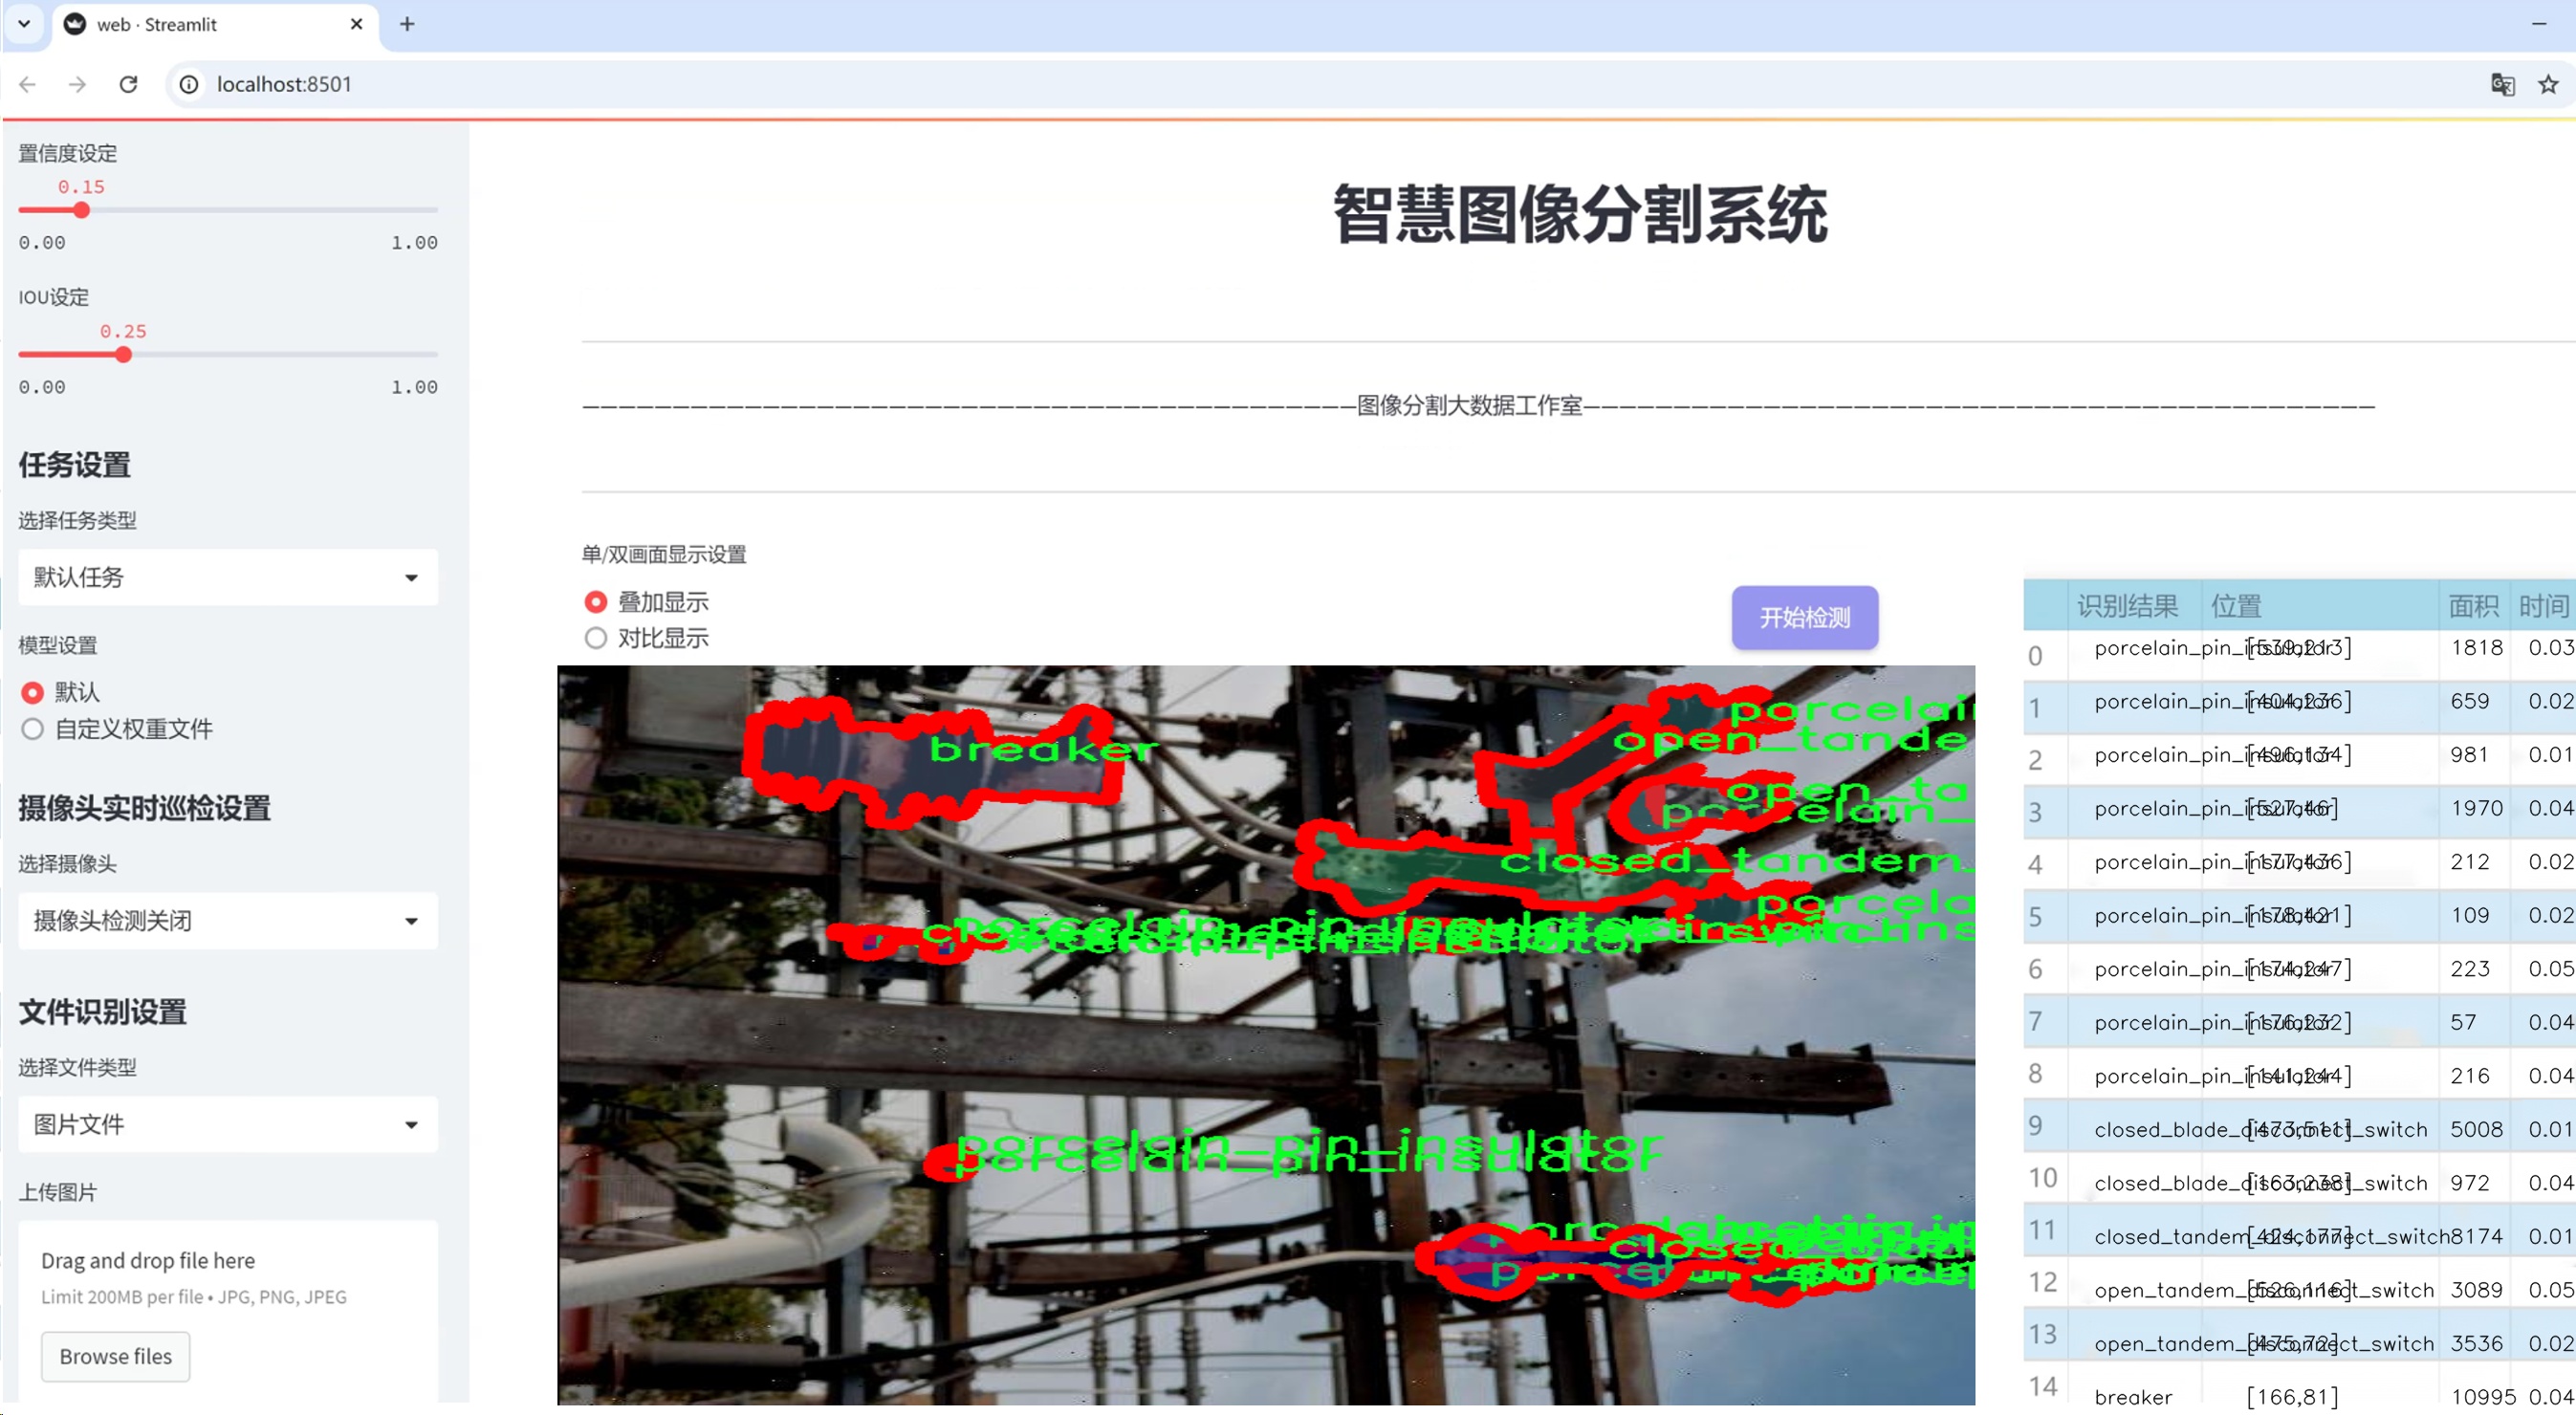Click area value 659 in table
The image size is (2576, 1415).
(x=2469, y=701)
